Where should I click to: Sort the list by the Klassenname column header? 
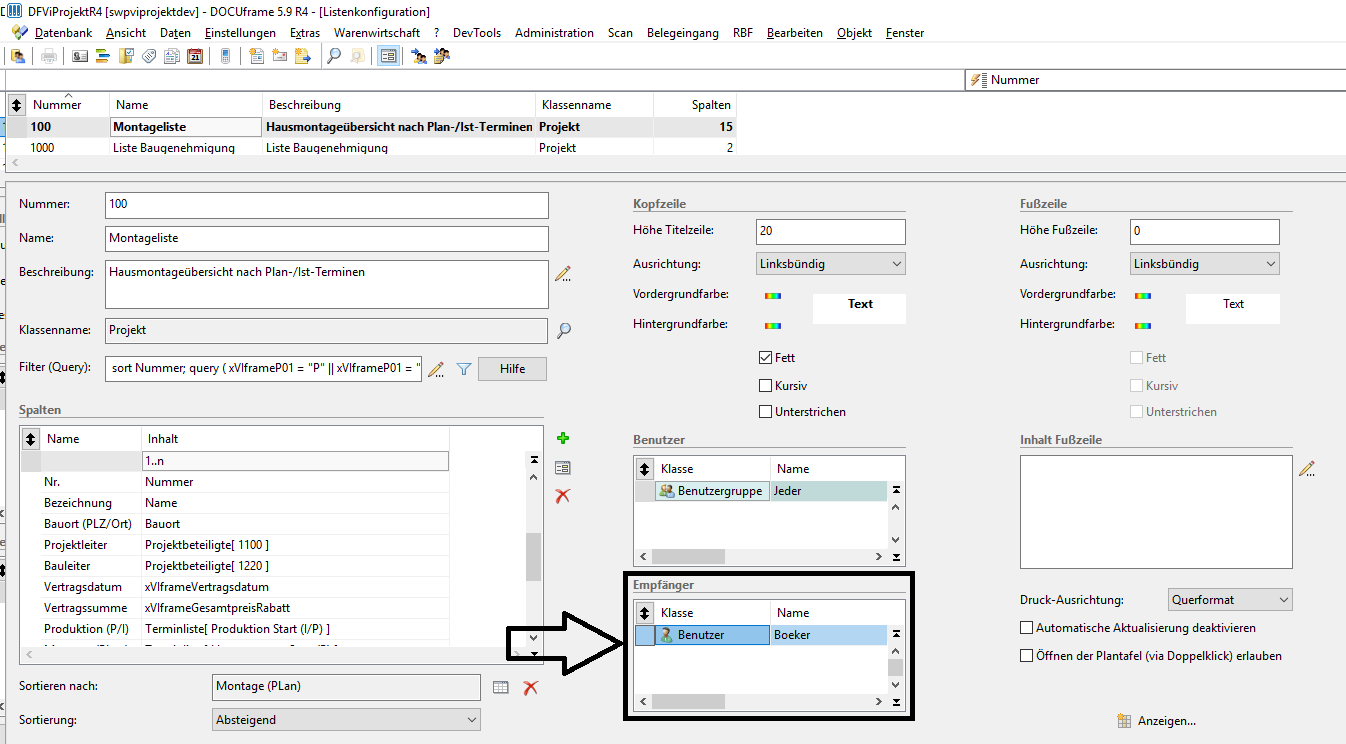(x=594, y=105)
